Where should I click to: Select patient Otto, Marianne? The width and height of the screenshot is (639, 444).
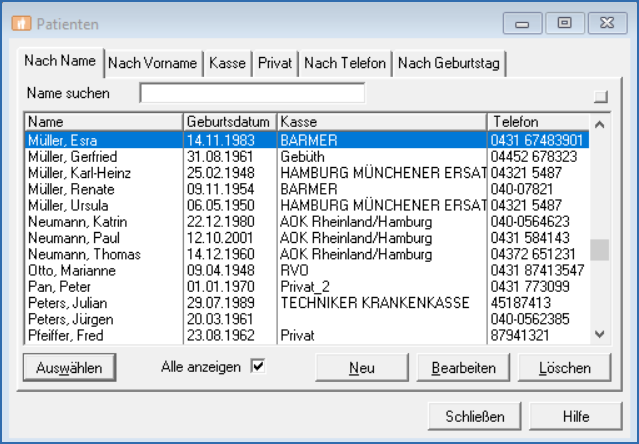(x=307, y=270)
